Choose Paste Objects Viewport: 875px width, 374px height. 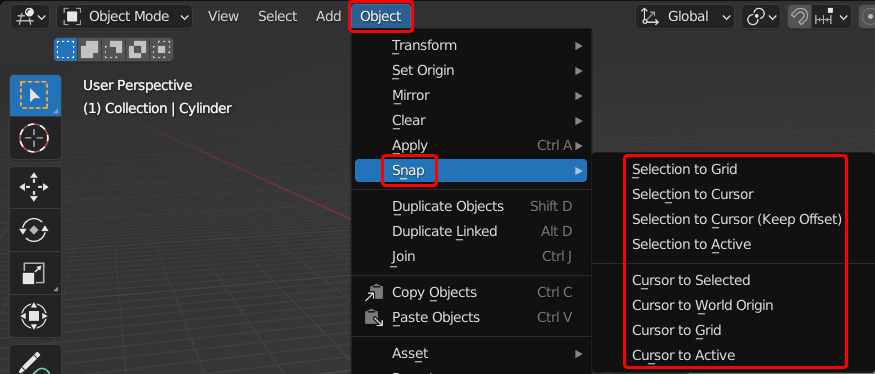coord(471,318)
